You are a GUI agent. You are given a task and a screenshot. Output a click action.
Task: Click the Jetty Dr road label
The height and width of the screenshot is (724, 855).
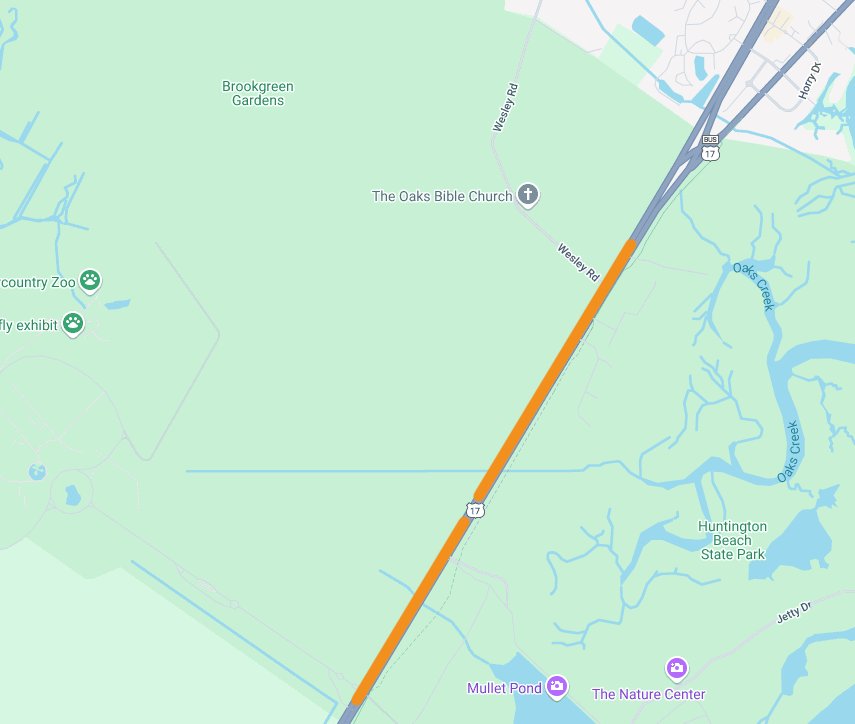[x=794, y=612]
